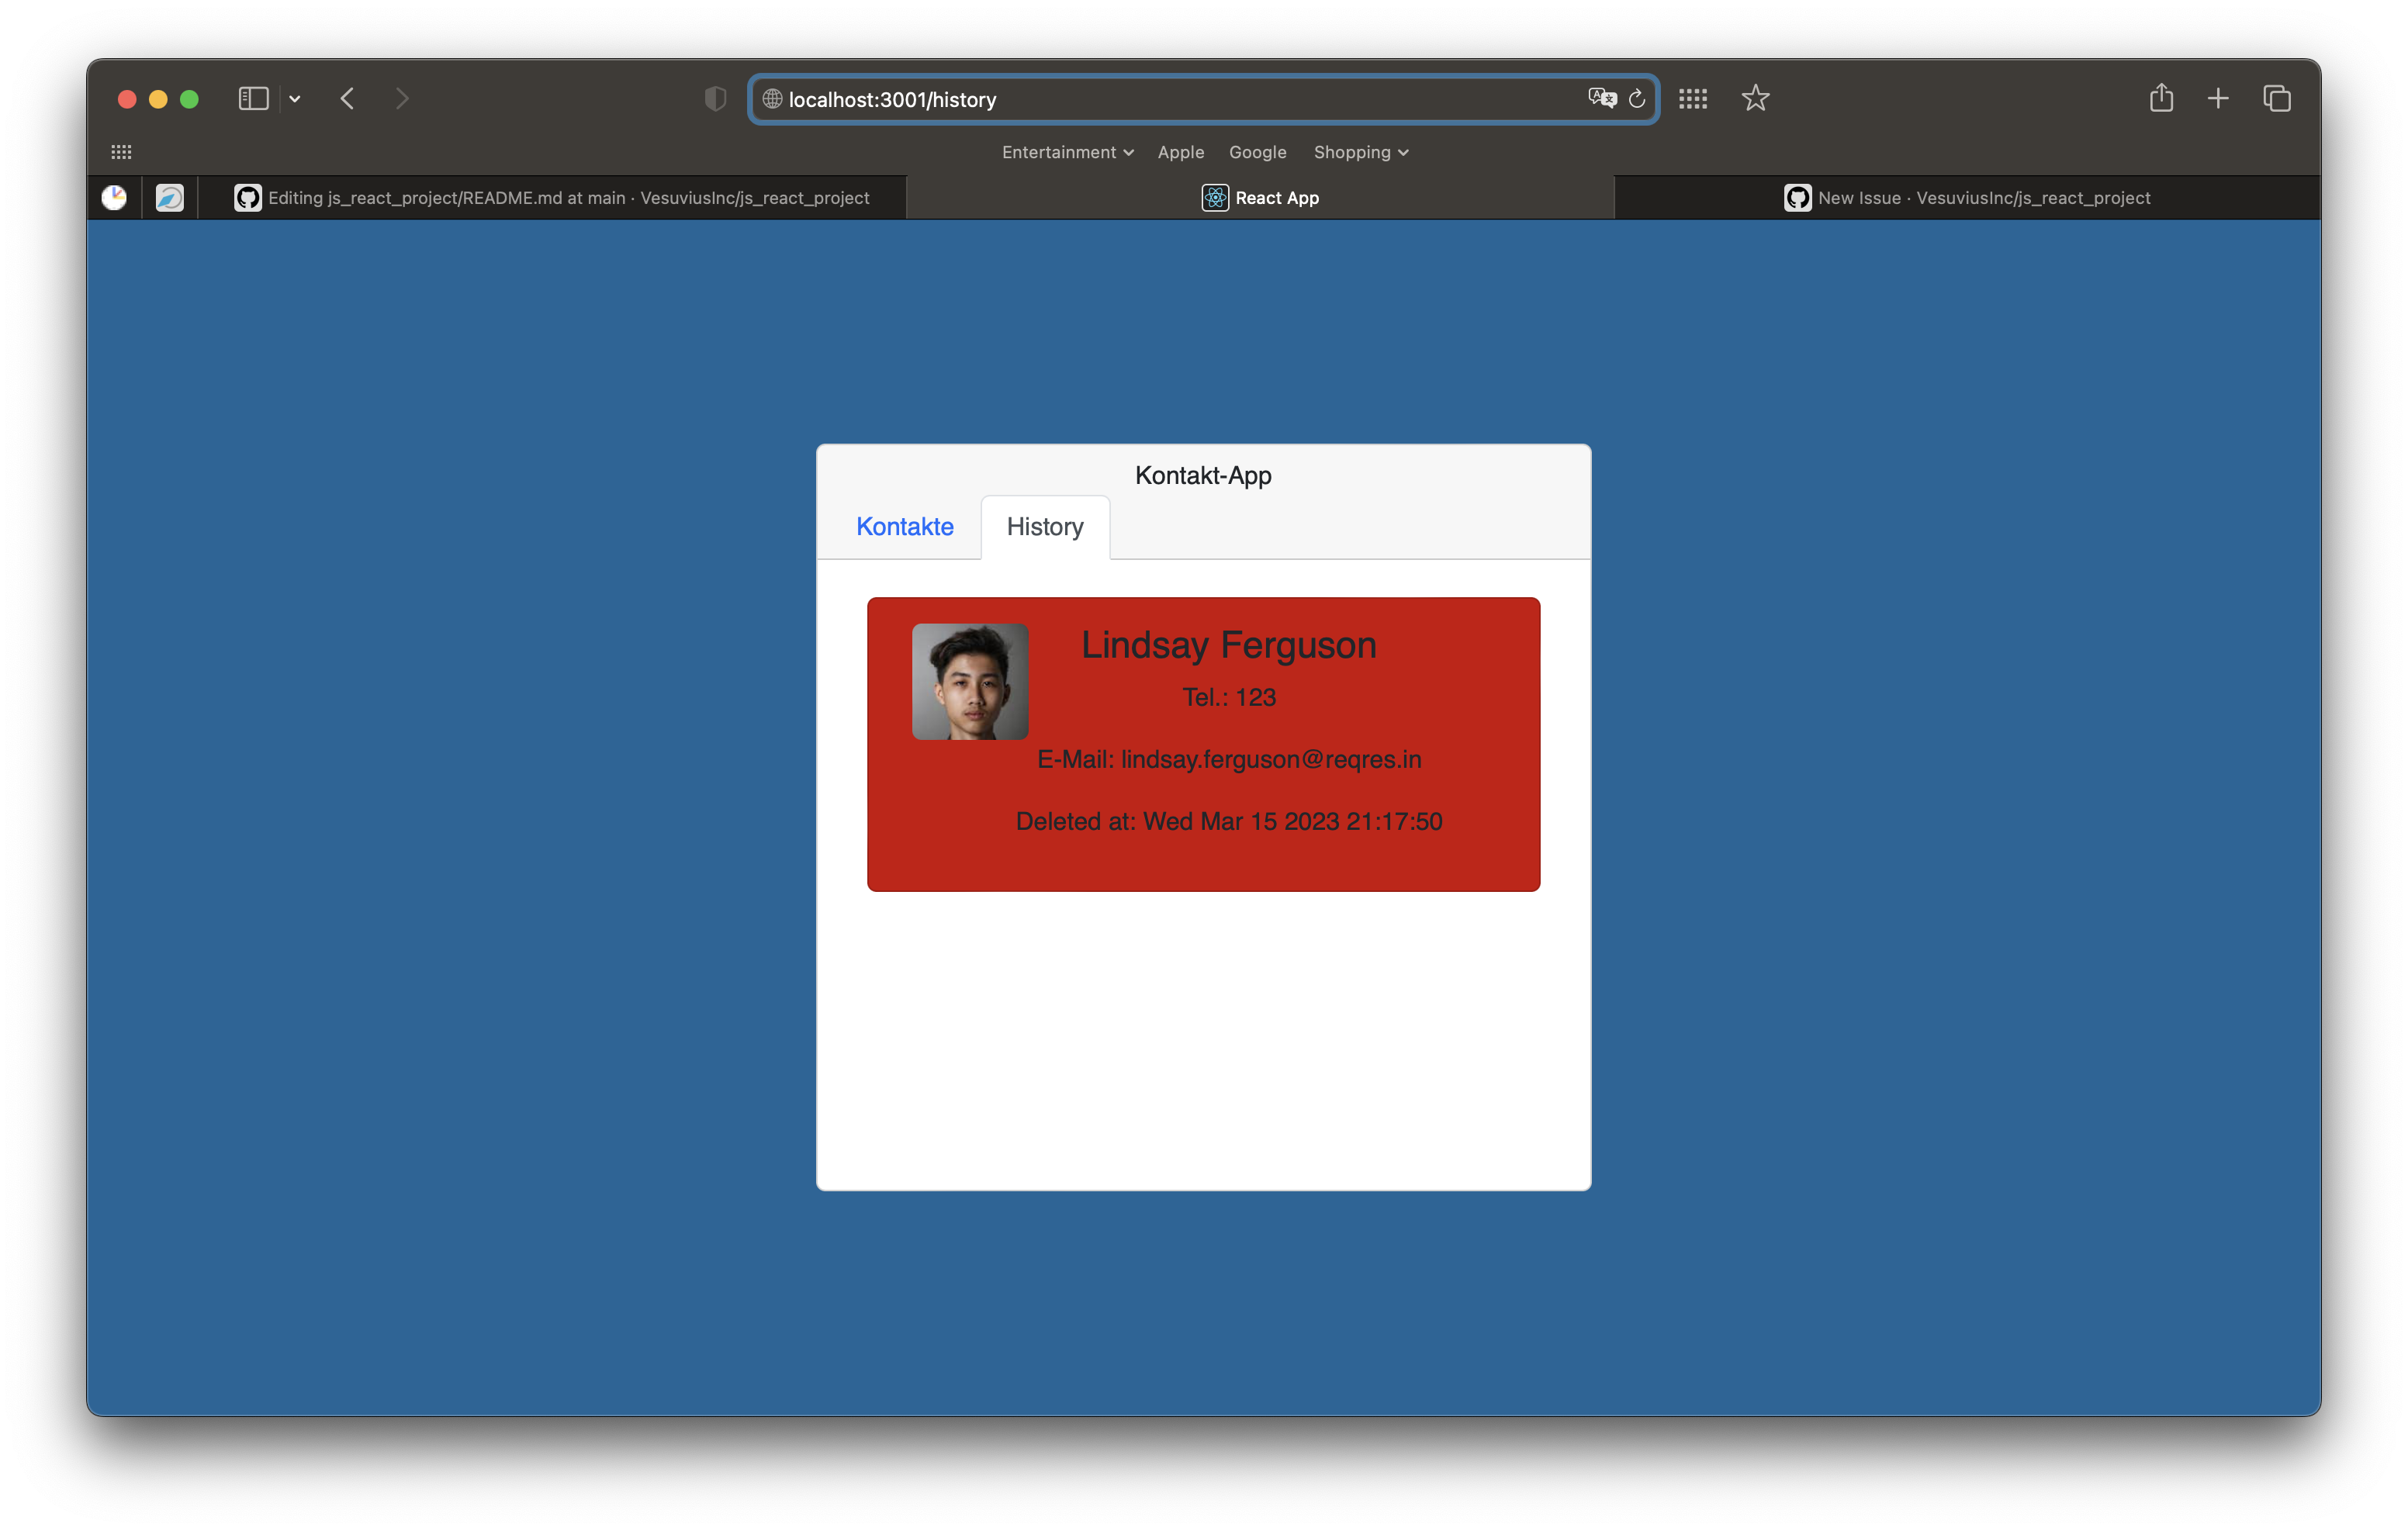Click the forward navigation arrow
The image size is (2408, 1531).
tap(402, 98)
